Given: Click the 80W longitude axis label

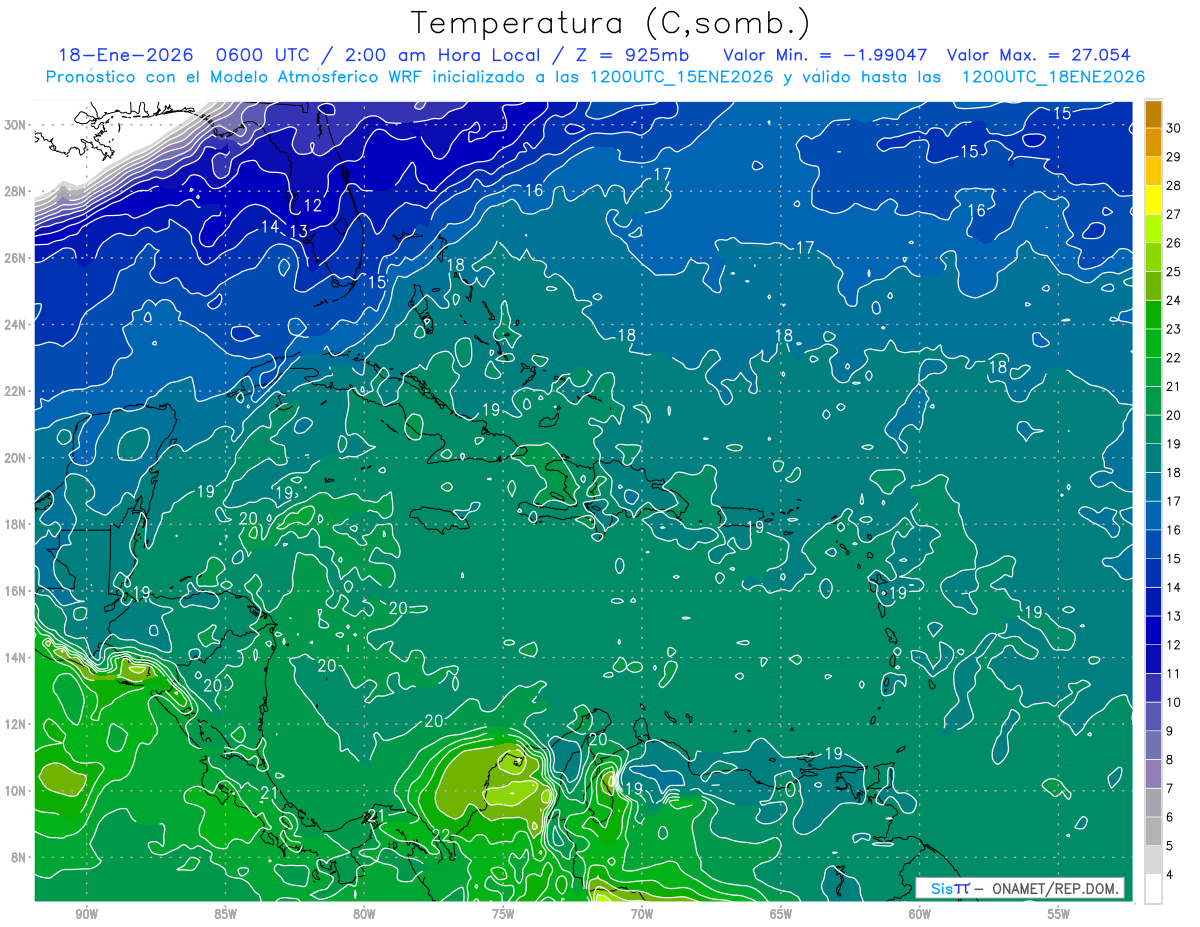Looking at the screenshot, I should pos(364,912).
